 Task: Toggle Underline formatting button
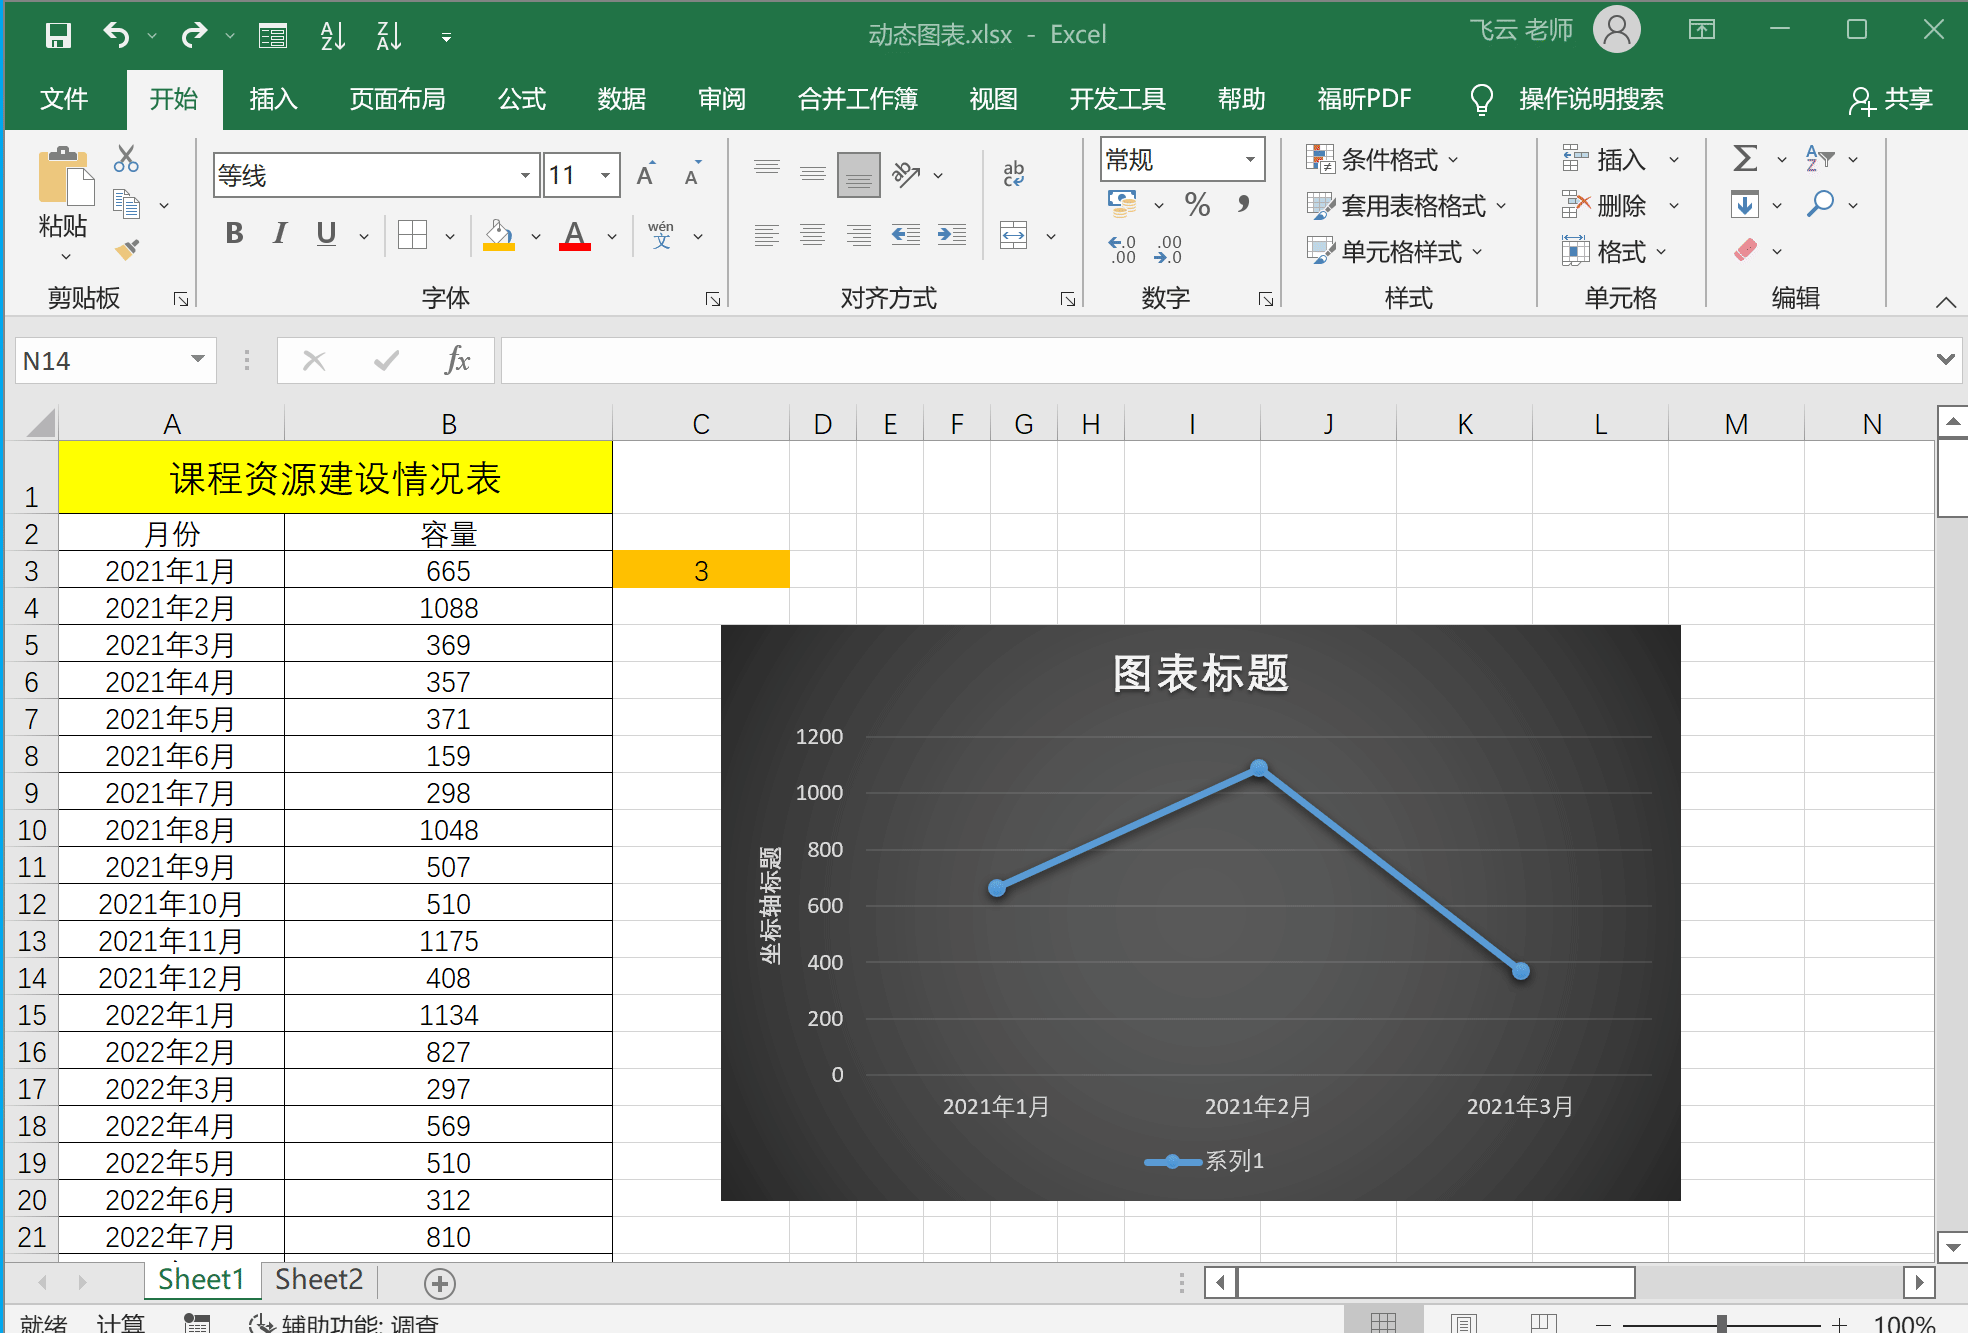[326, 234]
